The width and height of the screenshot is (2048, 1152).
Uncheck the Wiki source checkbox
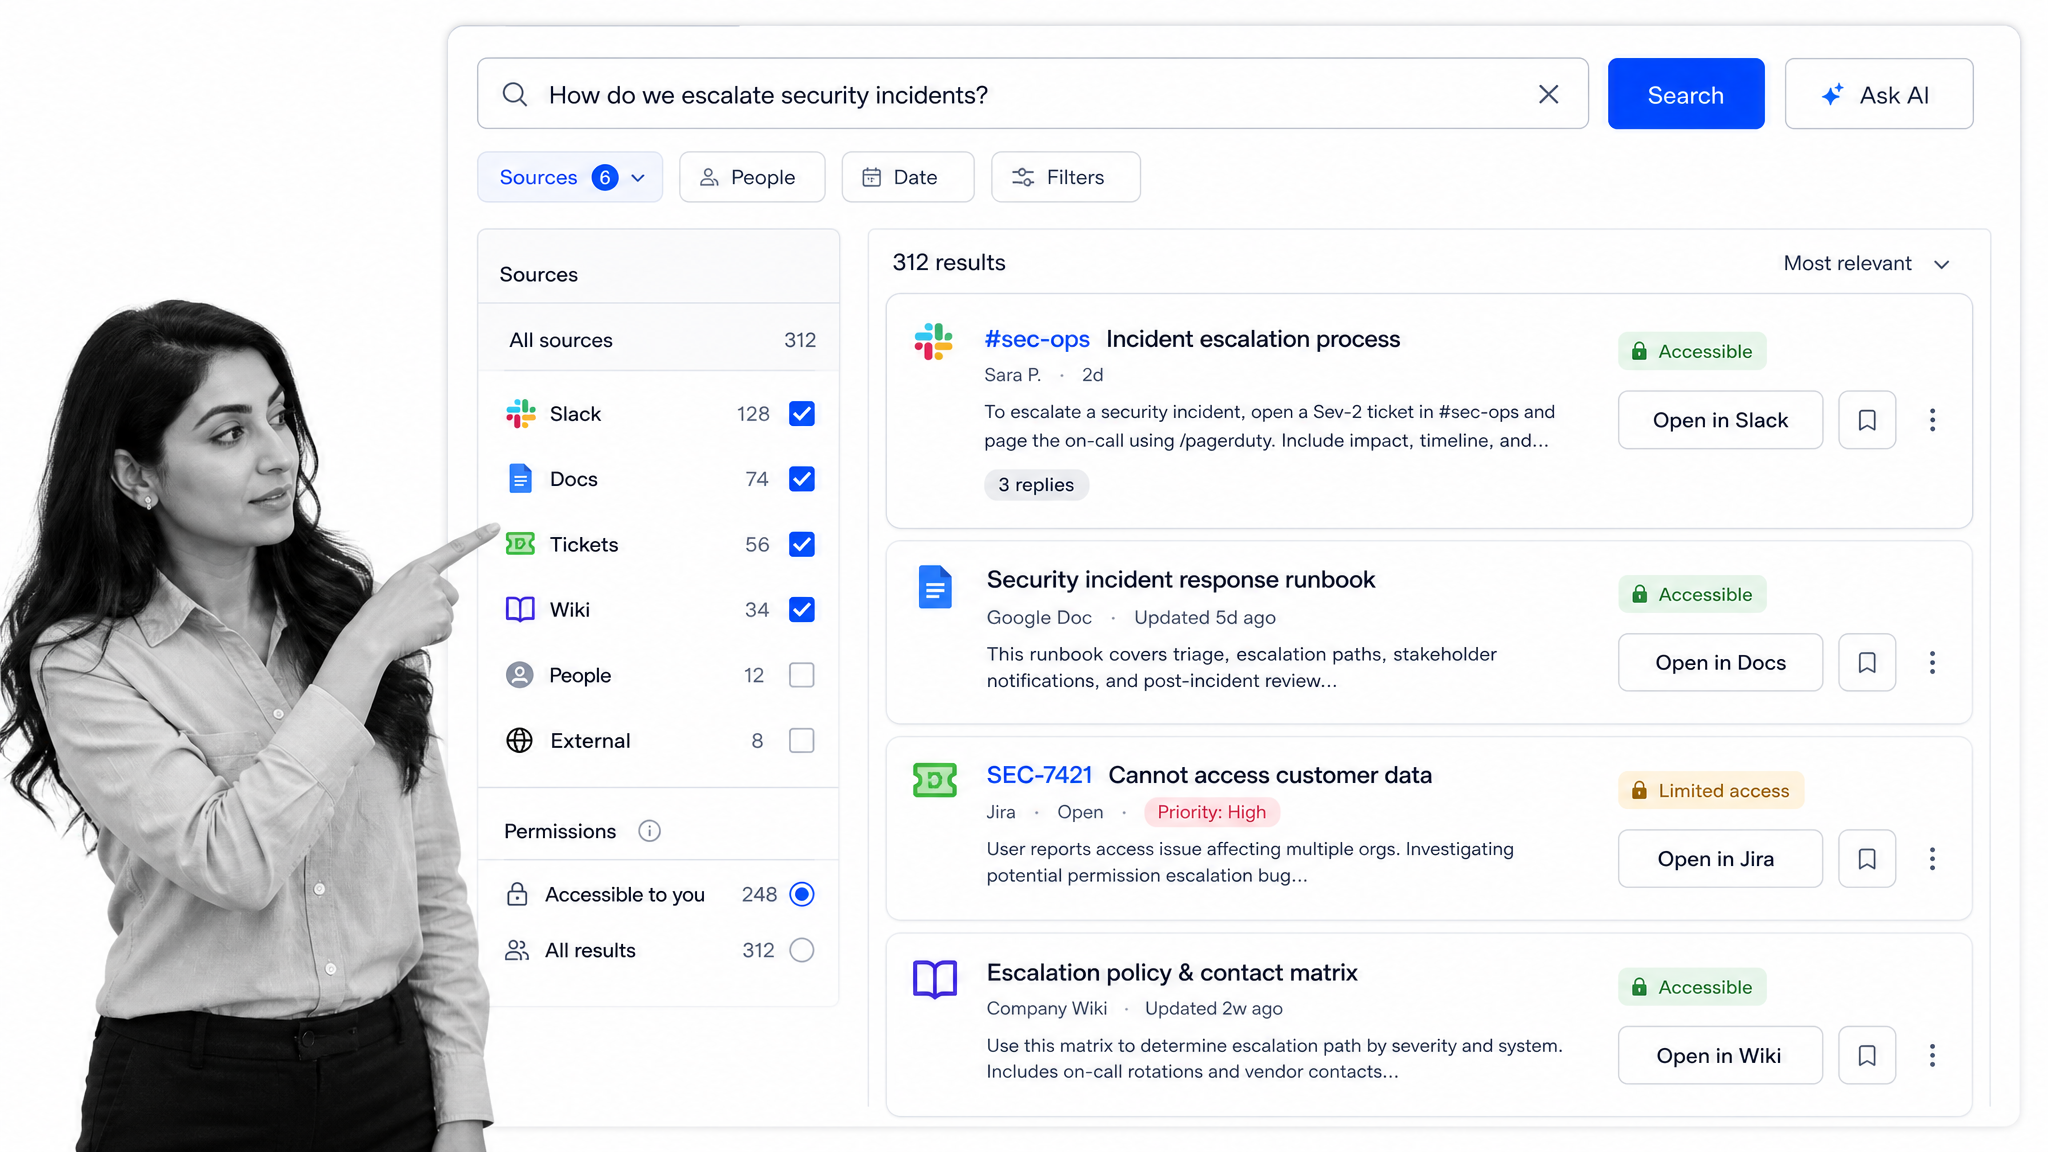(x=802, y=610)
